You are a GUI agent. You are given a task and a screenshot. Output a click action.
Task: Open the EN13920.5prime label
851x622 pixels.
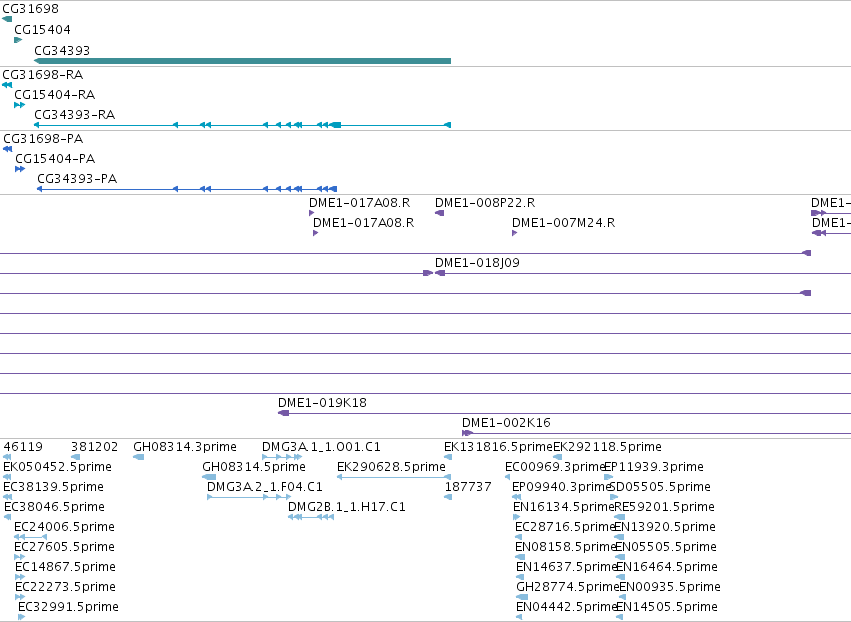[x=665, y=527]
